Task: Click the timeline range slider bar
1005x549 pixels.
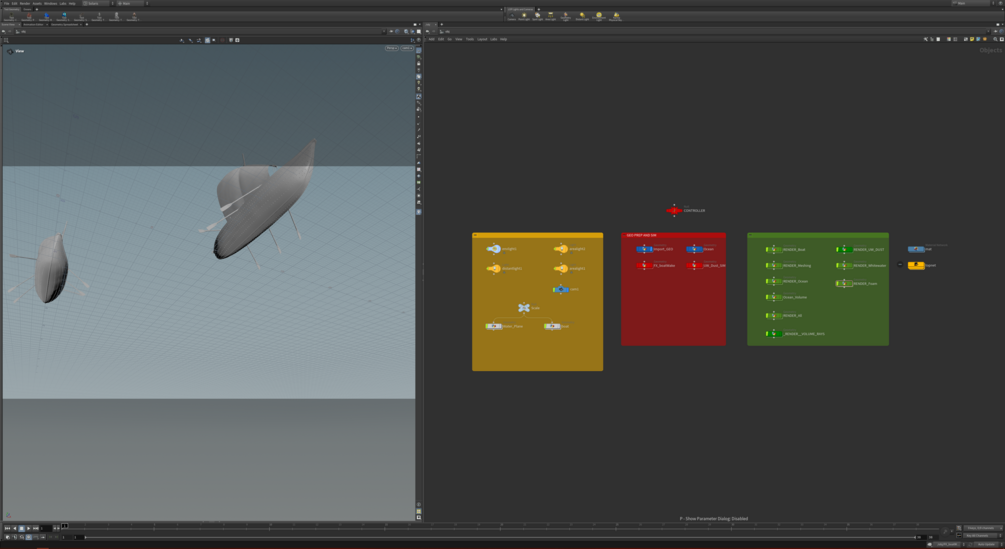Action: pyautogui.click(x=500, y=537)
